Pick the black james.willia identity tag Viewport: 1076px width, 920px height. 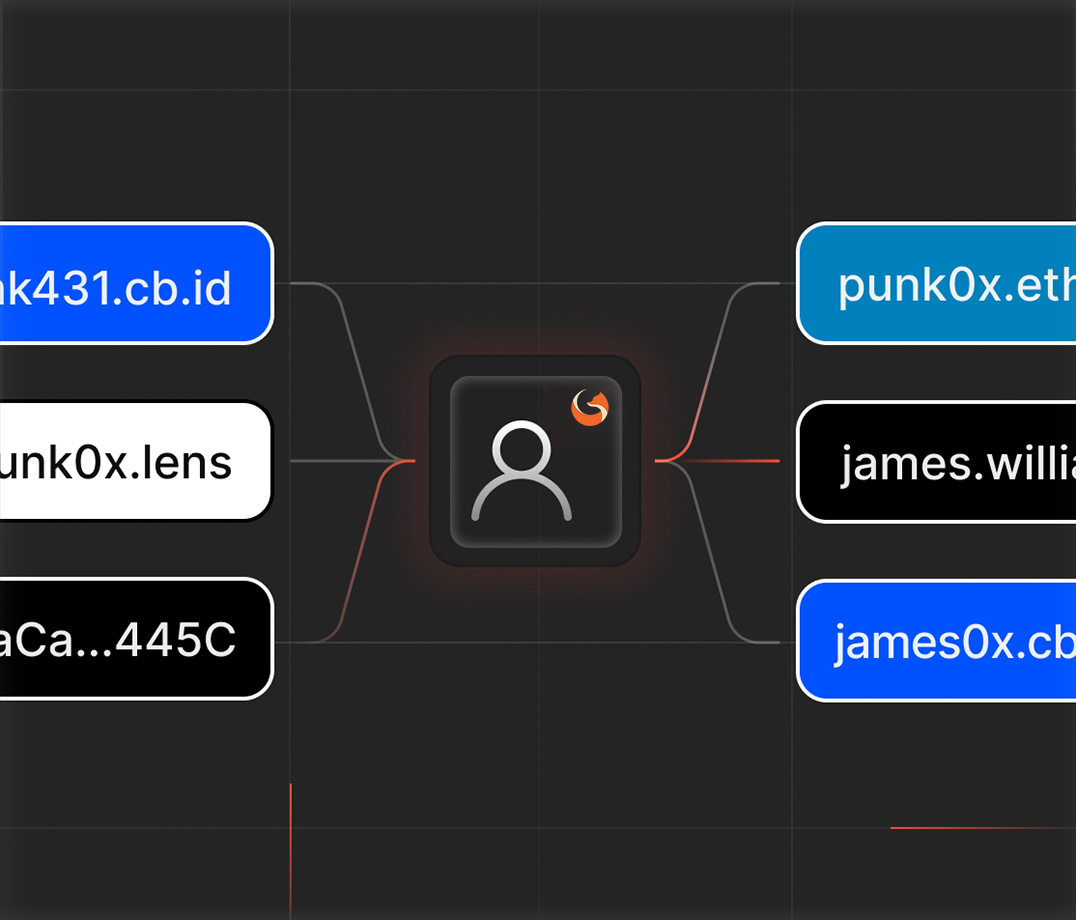[935, 462]
